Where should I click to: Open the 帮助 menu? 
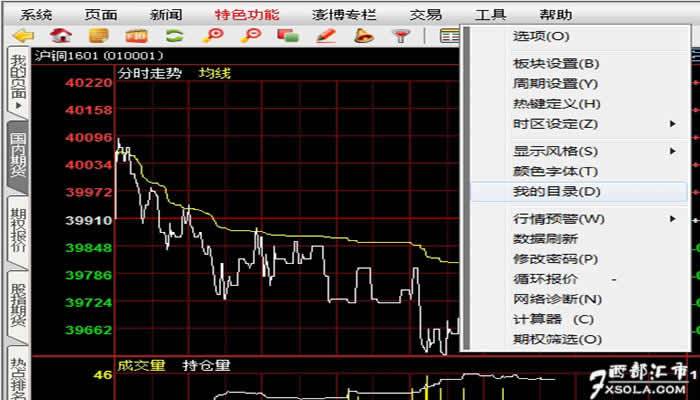pos(555,15)
